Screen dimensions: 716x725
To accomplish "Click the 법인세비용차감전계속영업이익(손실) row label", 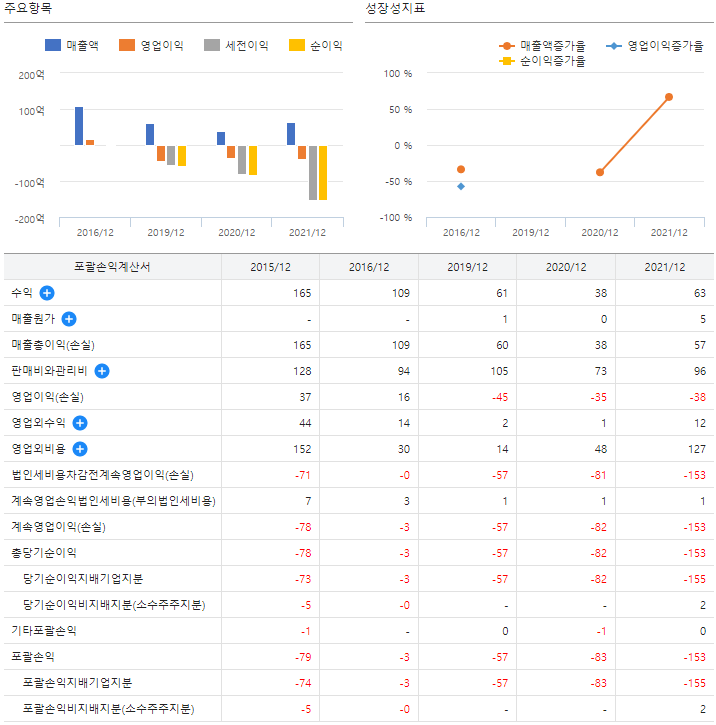I will pos(103,475).
